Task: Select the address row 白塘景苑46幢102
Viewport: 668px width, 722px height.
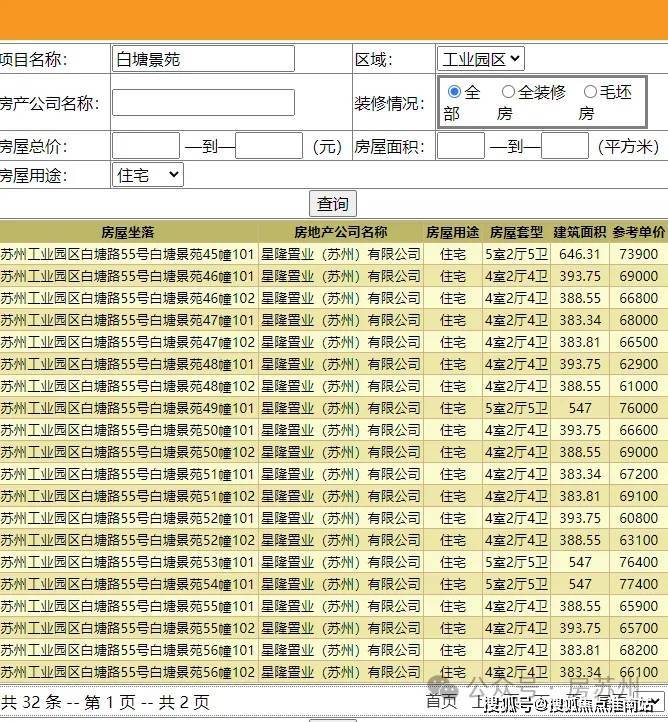Action: coord(128,298)
